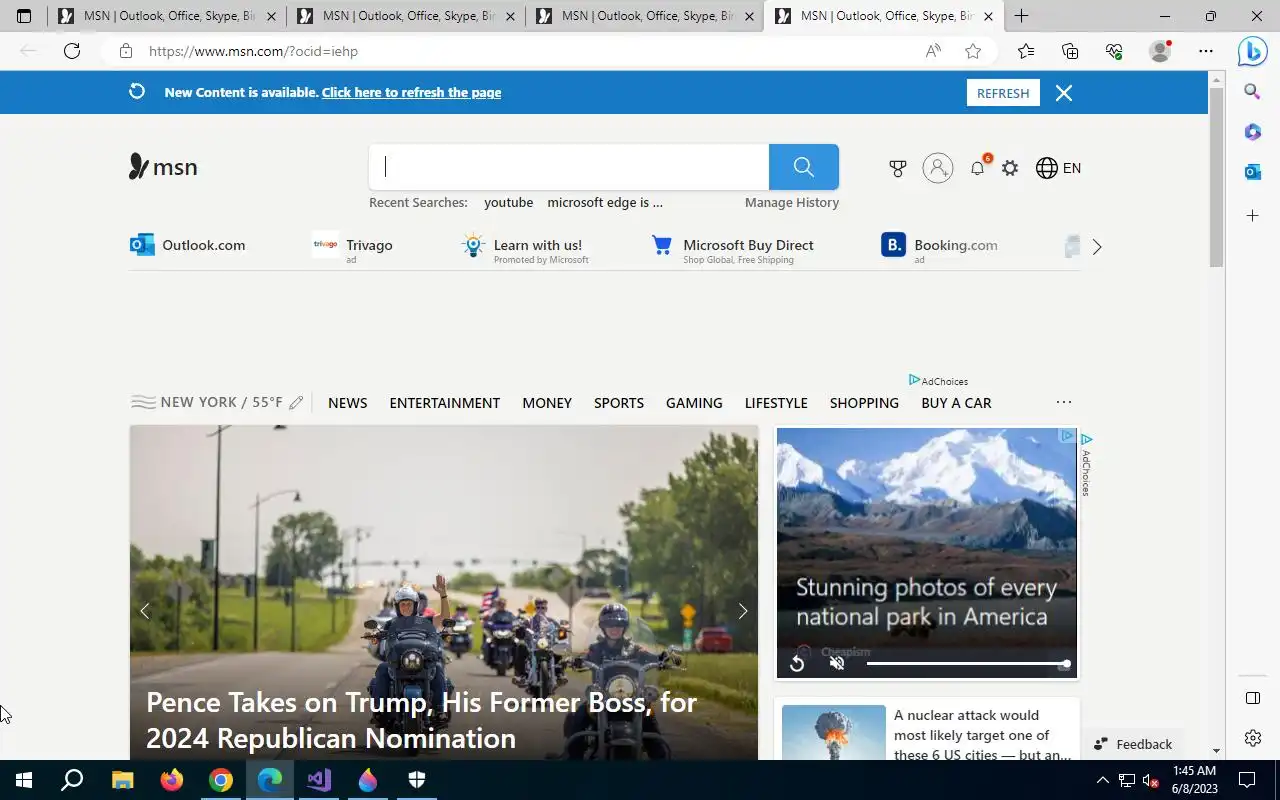Open MSN notifications bell

(978, 168)
